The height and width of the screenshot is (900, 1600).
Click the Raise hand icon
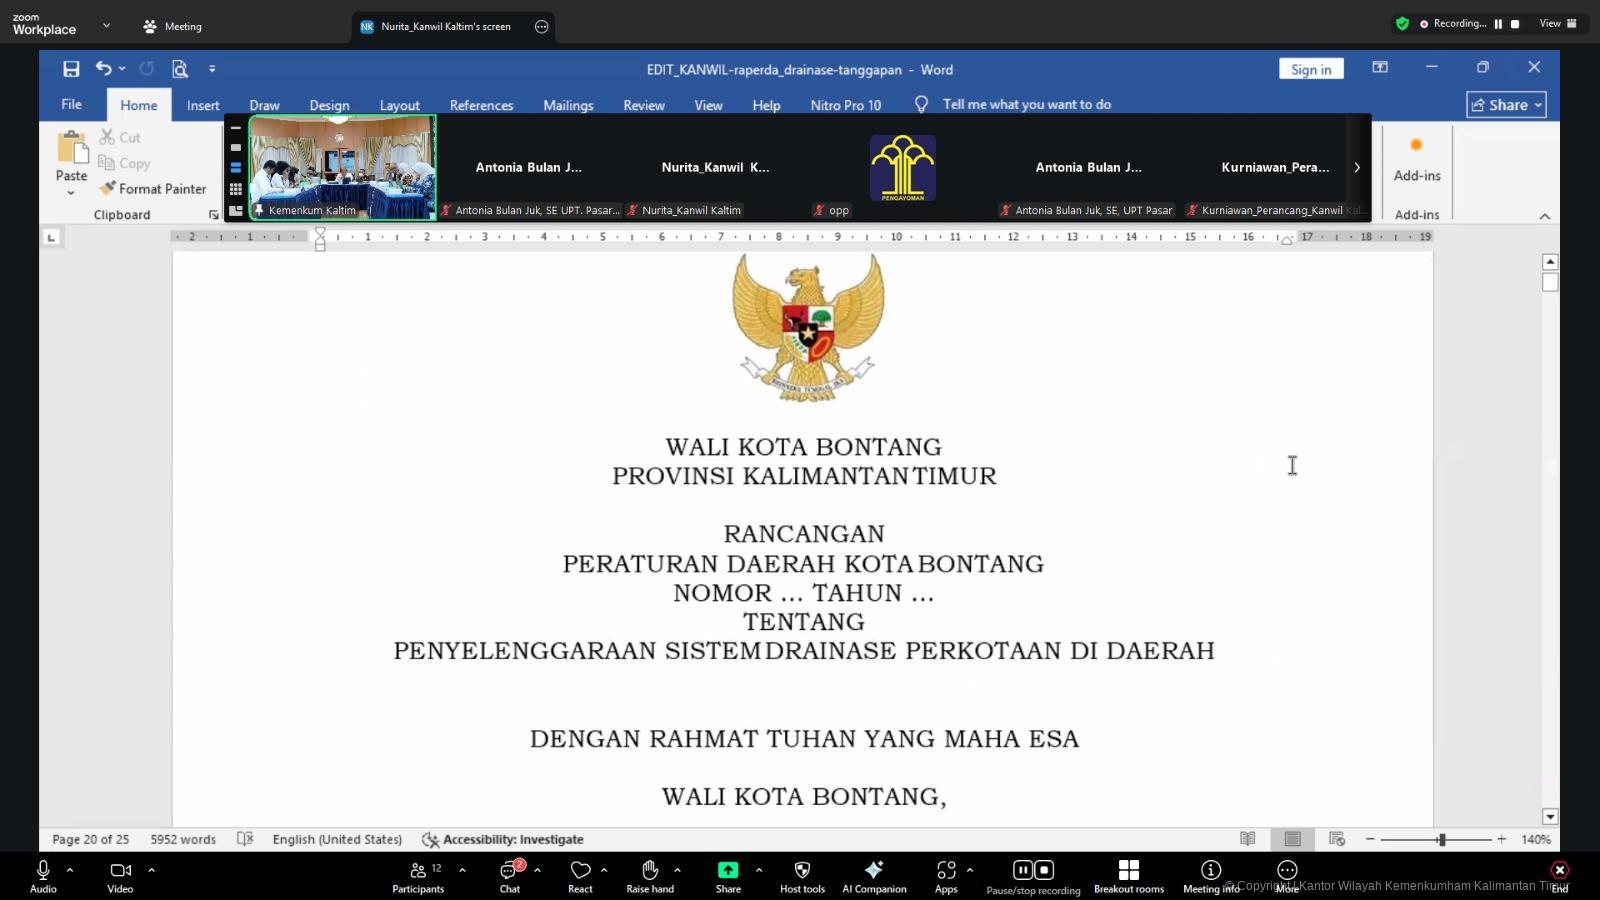coord(649,876)
